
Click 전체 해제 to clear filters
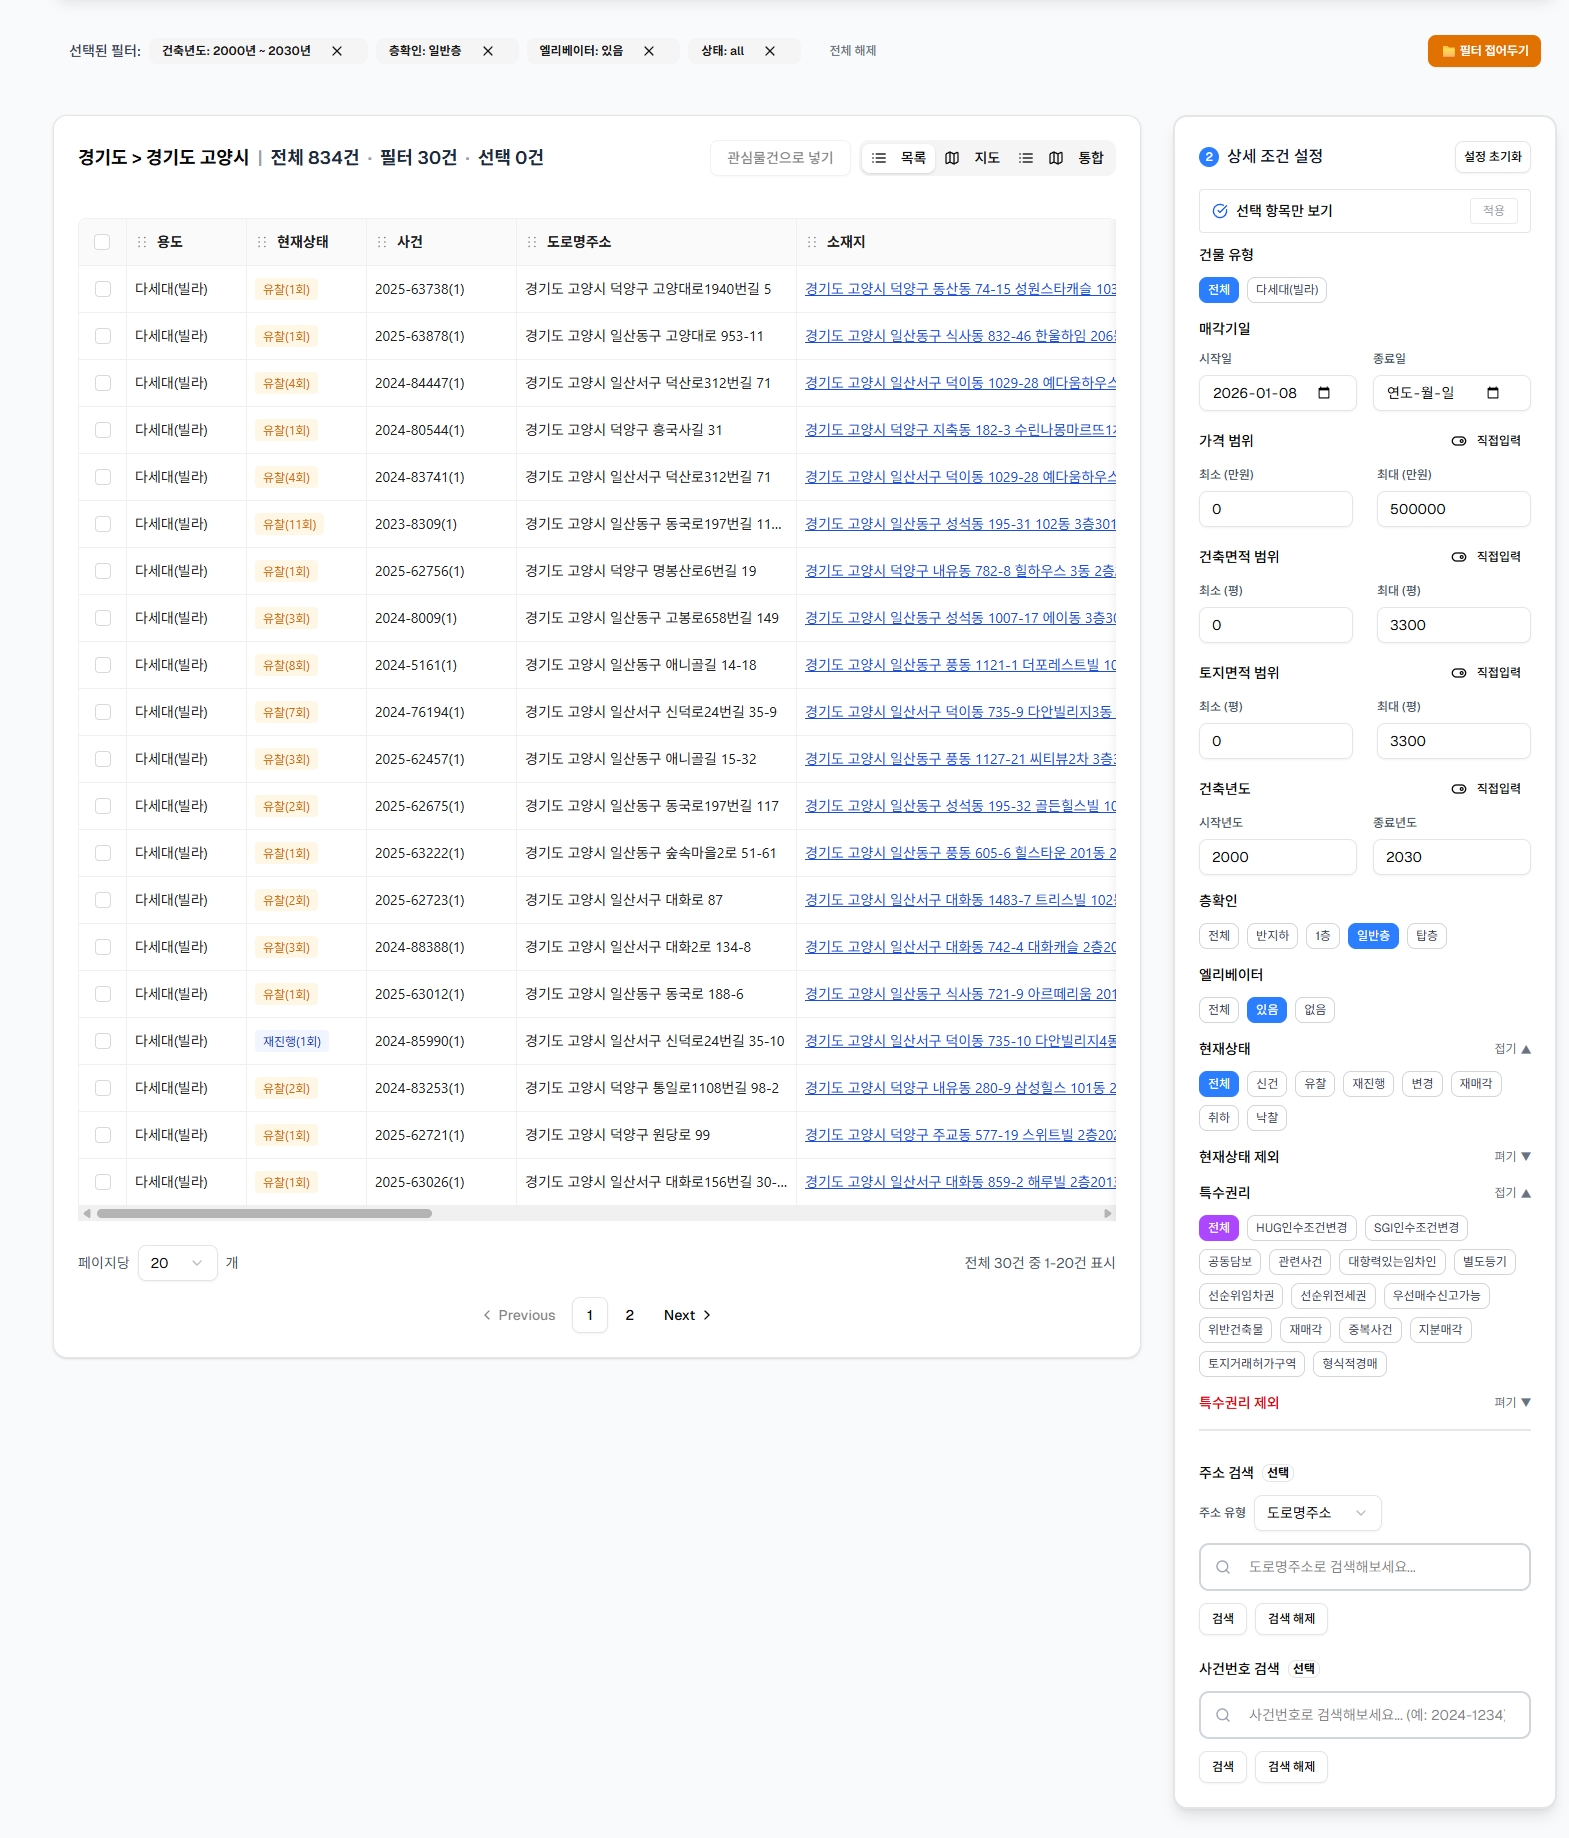coord(852,51)
